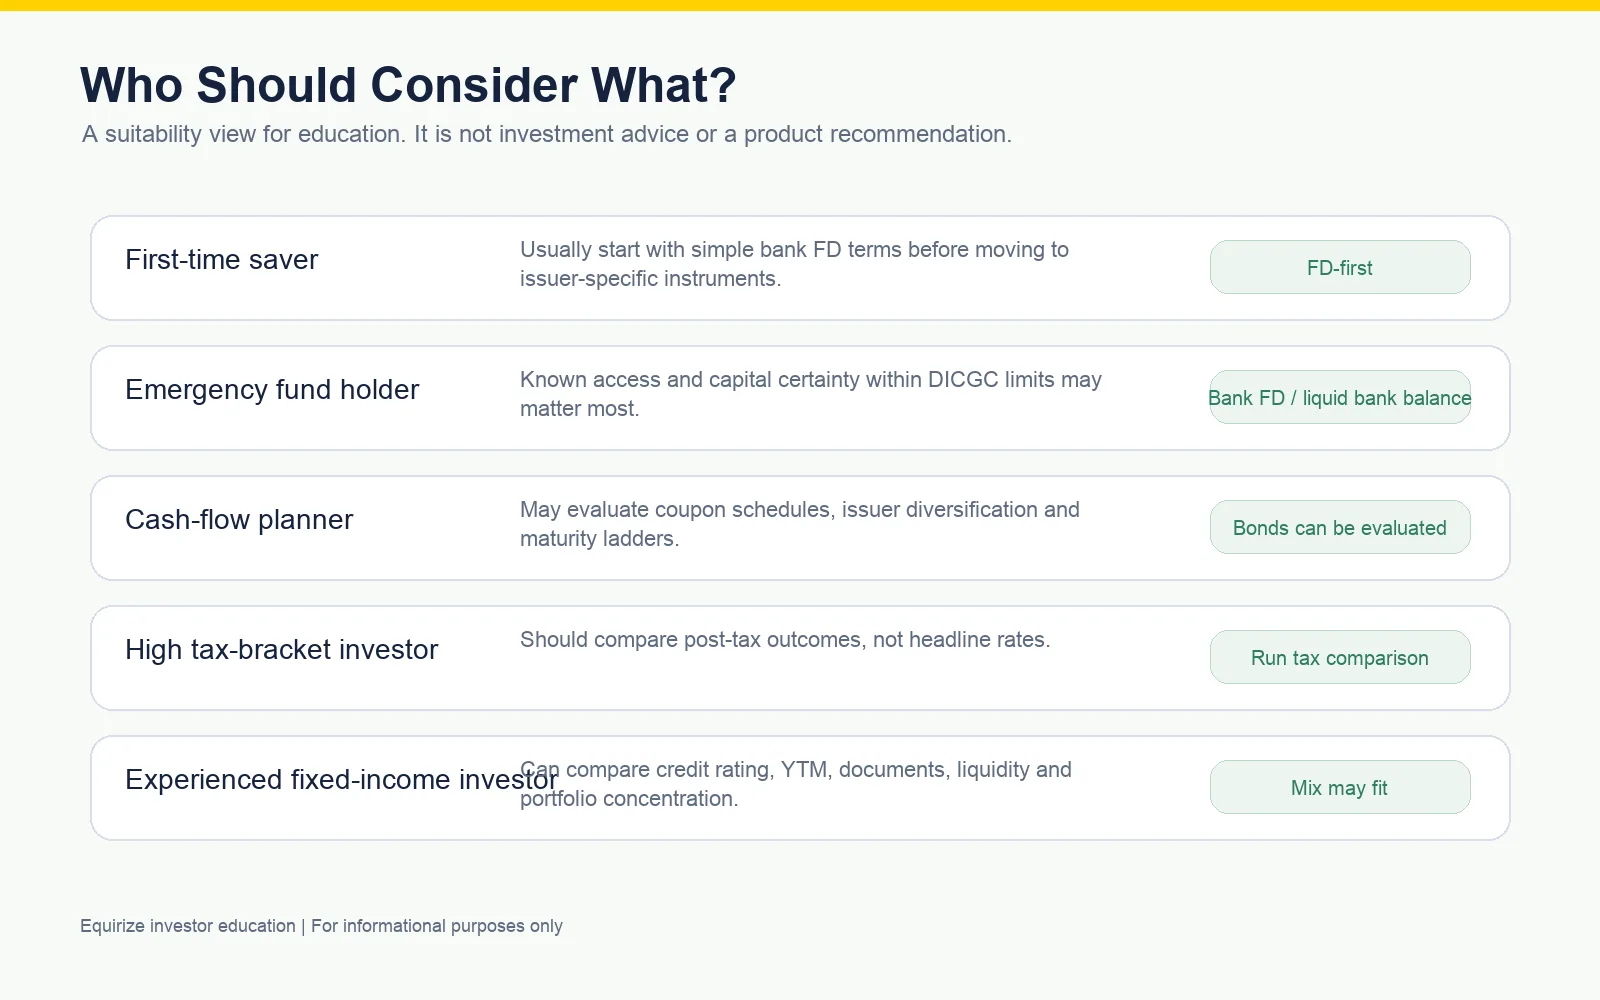Click the Equirize investor education footer text
The image size is (1600, 1000).
321,926
